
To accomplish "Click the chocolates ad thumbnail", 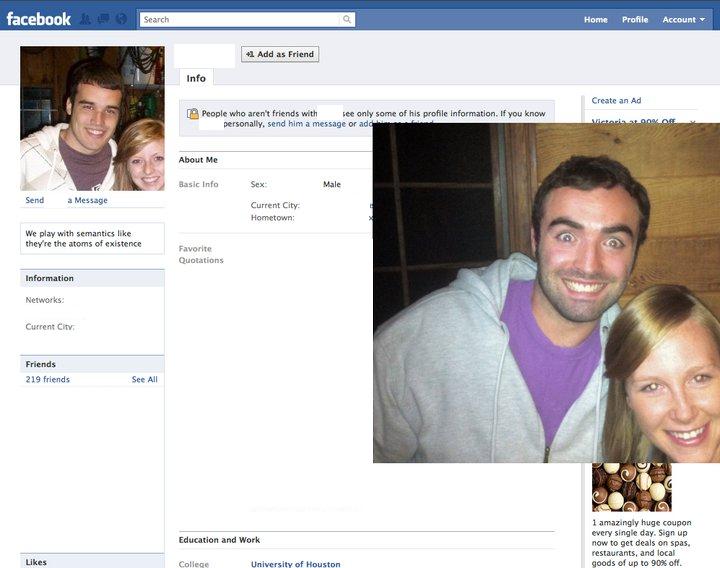I will (631, 487).
